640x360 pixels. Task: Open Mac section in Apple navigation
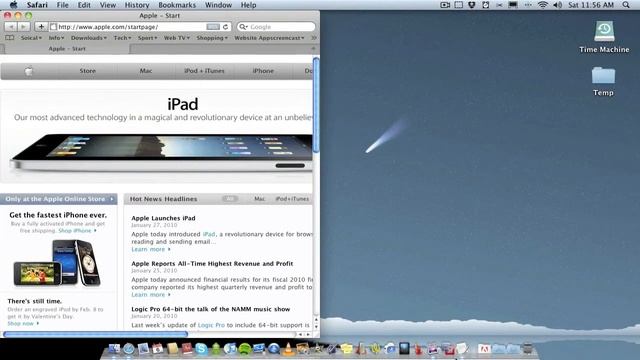pos(146,71)
